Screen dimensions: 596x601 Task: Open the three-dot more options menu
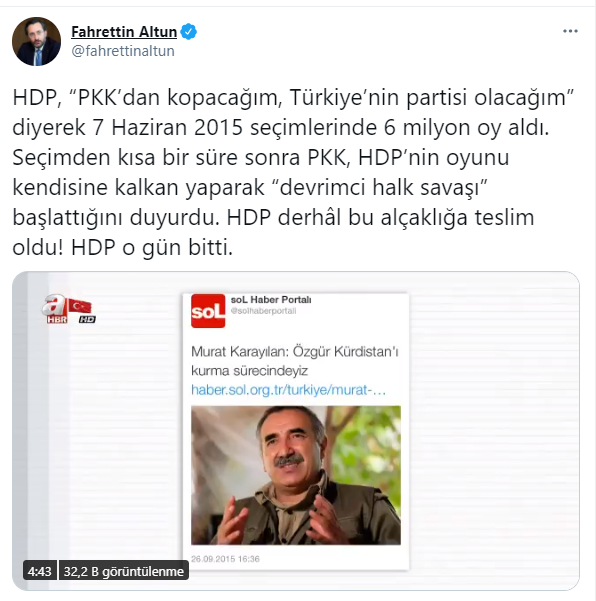point(570,31)
